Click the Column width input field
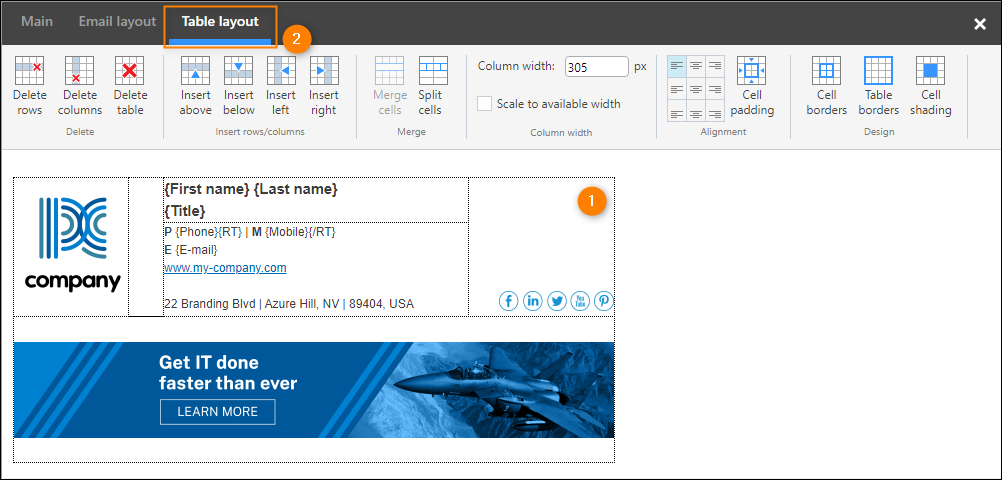This screenshot has height=480, width=1002. tap(597, 66)
